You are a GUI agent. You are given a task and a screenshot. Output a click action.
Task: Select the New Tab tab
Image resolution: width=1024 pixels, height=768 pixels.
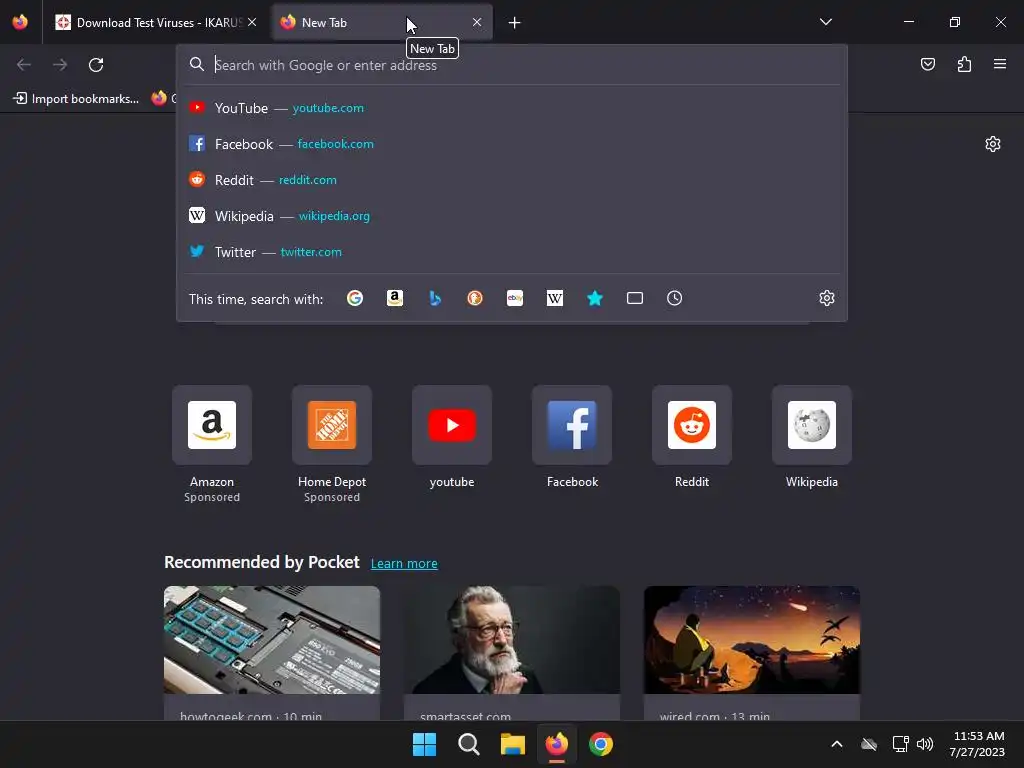(x=381, y=22)
